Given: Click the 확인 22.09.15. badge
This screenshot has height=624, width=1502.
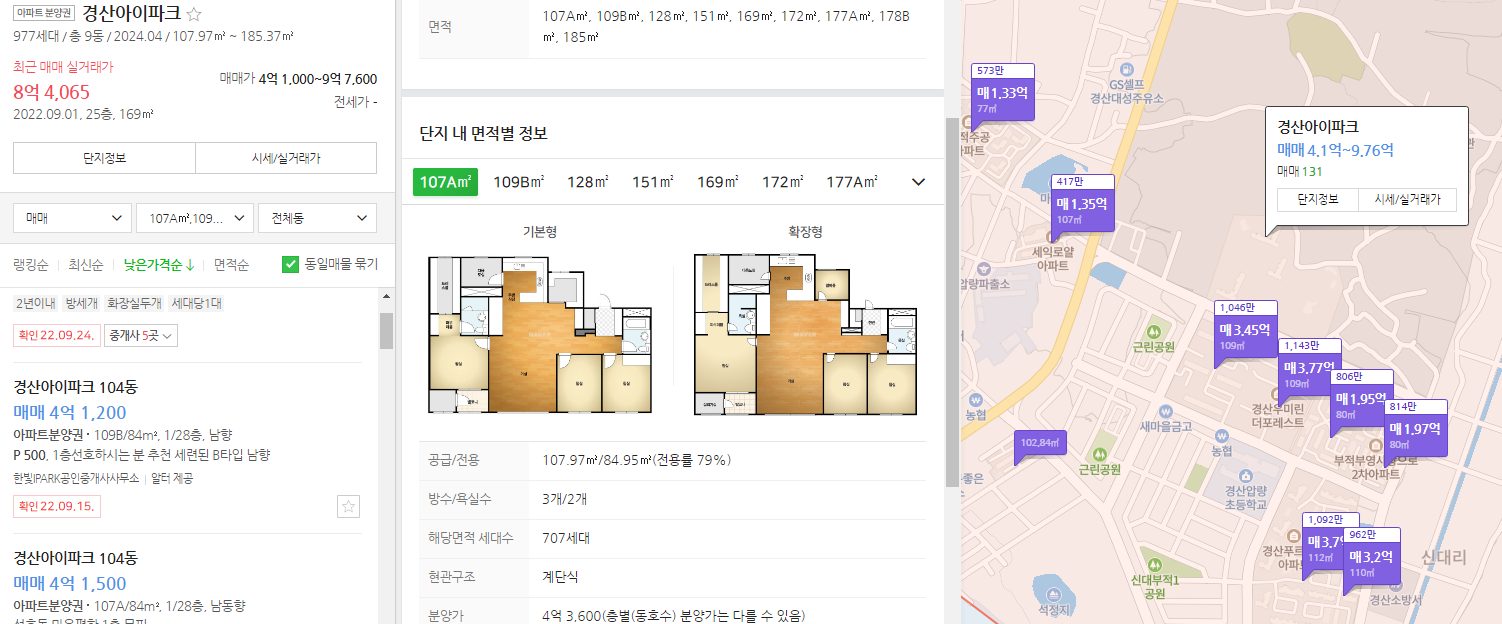Looking at the screenshot, I should [56, 506].
